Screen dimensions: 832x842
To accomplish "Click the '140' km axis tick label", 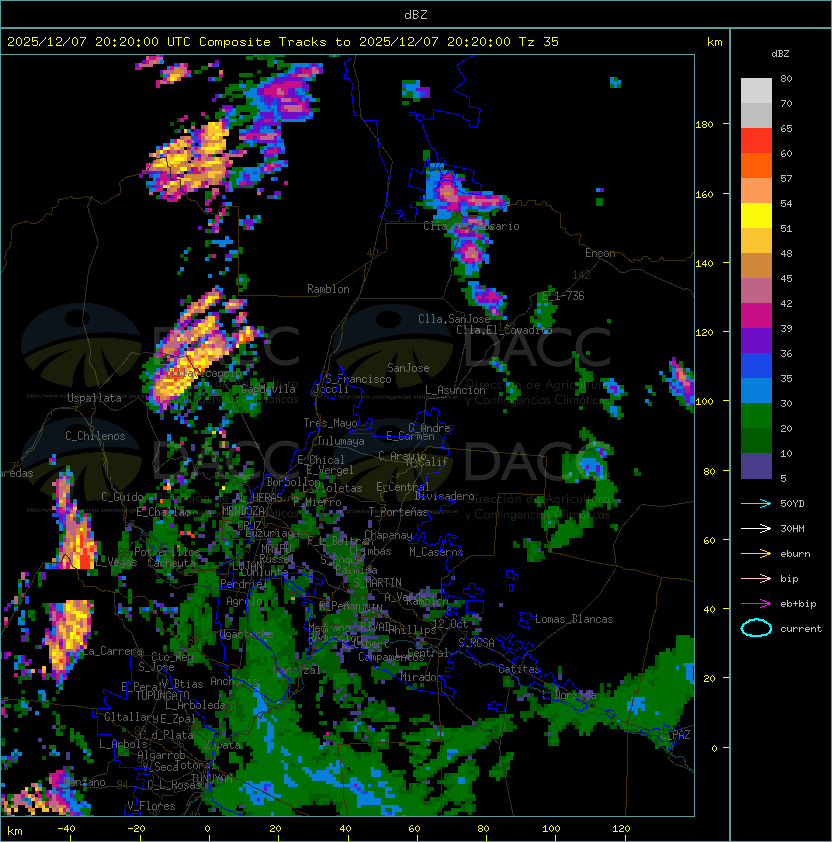I will (x=704, y=264).
